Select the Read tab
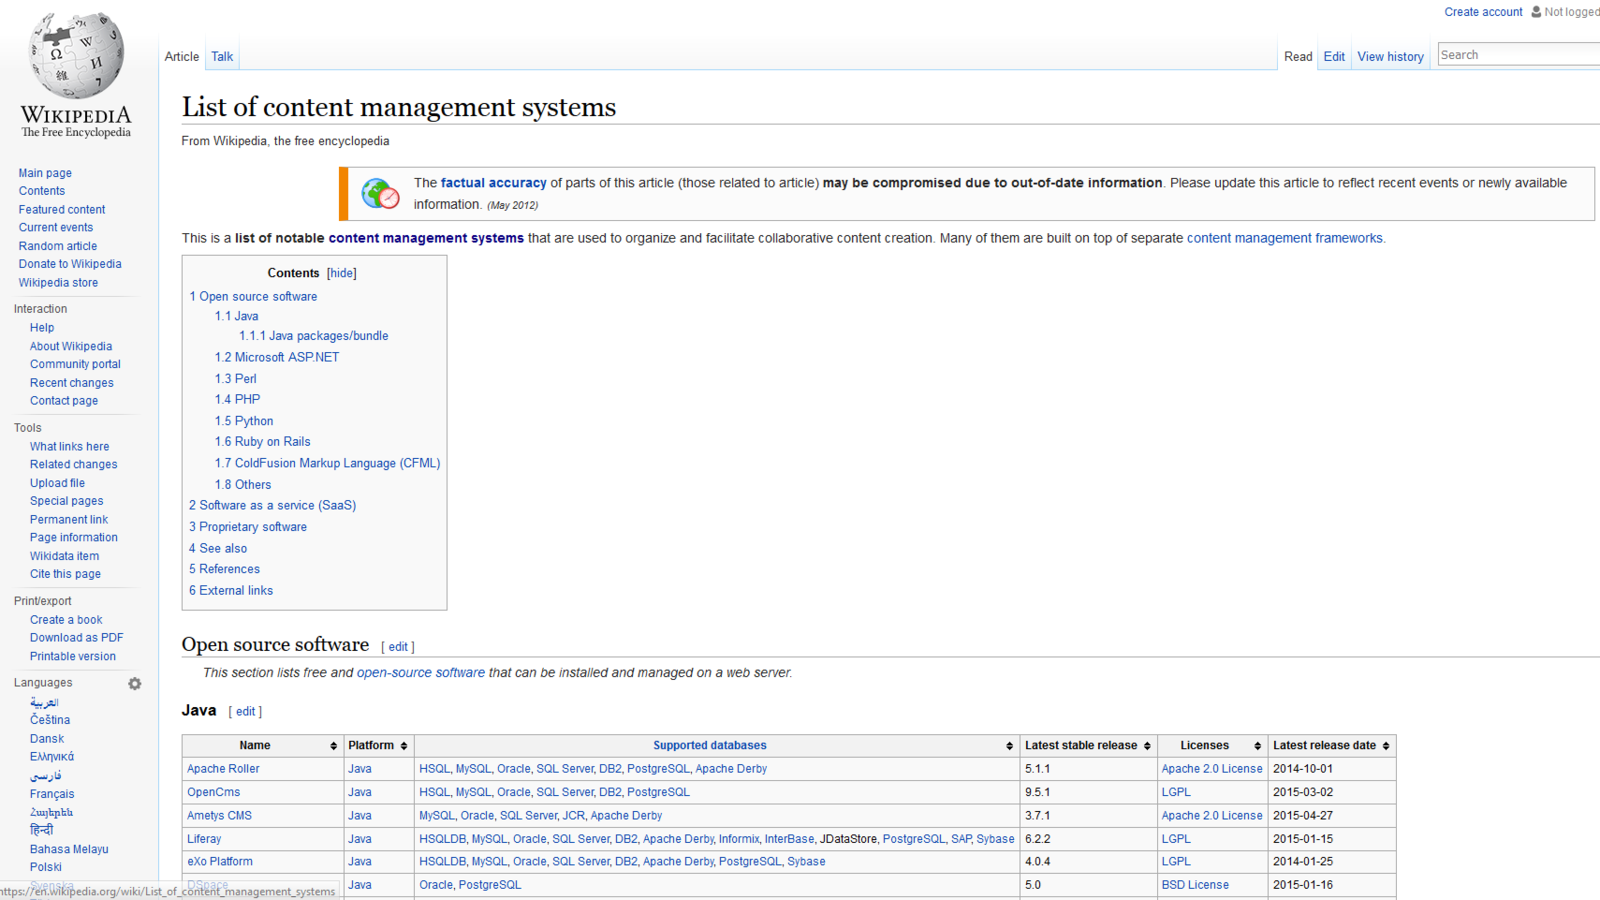This screenshot has height=900, width=1600. coord(1298,57)
